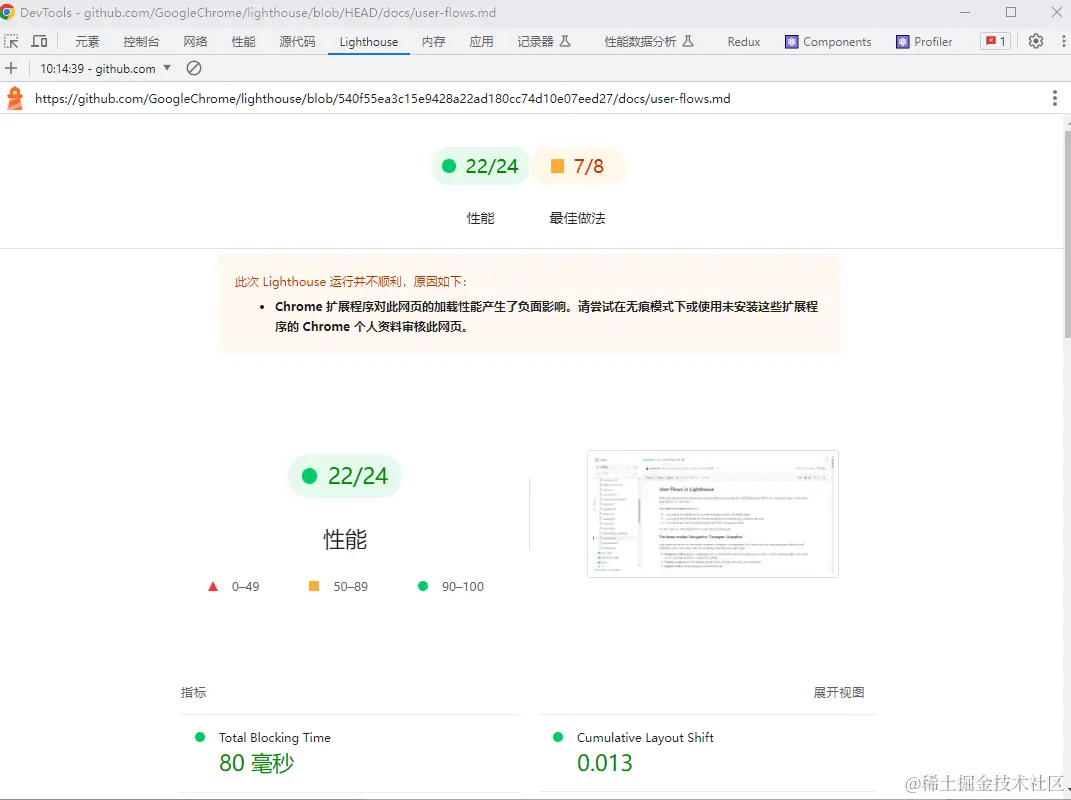This screenshot has width=1071, height=800.
Task: Switch to the 网络 tab
Action: click(x=195, y=42)
